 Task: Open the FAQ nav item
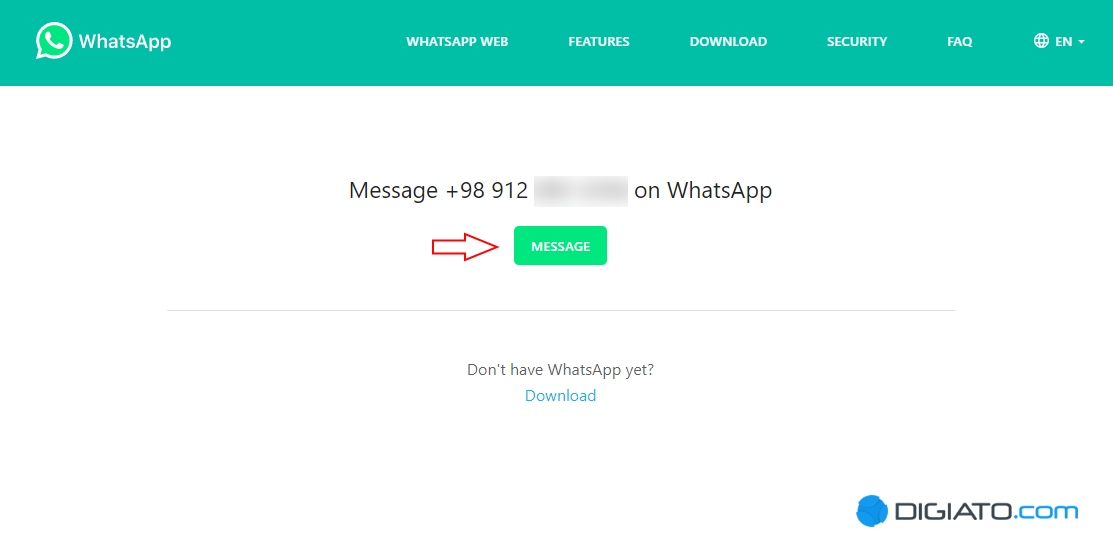(x=960, y=42)
